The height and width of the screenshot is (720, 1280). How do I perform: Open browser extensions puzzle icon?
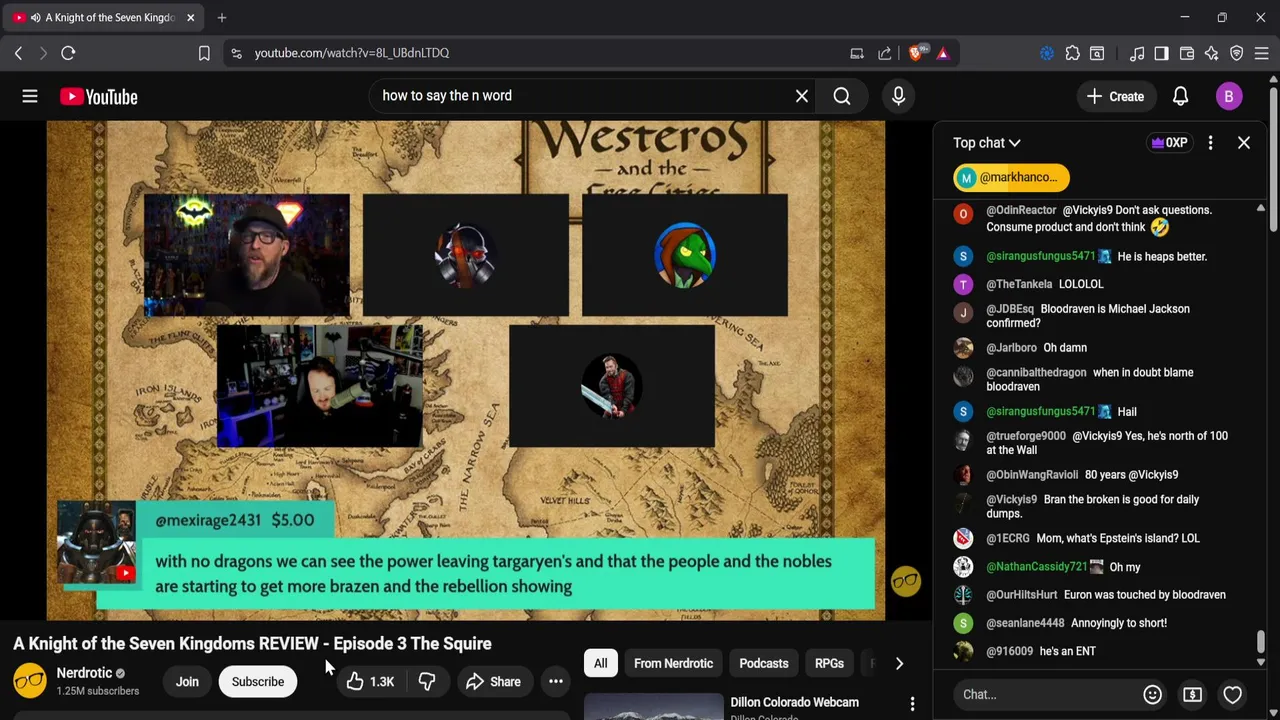pos(1072,53)
